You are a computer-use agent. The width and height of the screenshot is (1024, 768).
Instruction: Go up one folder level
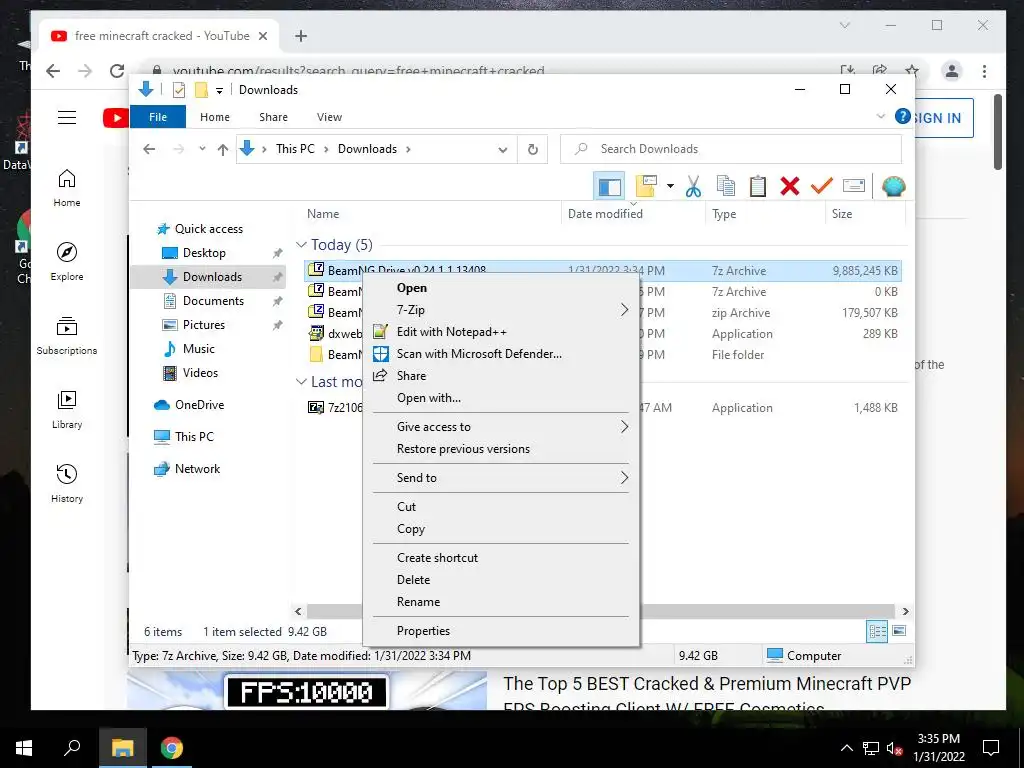[x=223, y=150]
